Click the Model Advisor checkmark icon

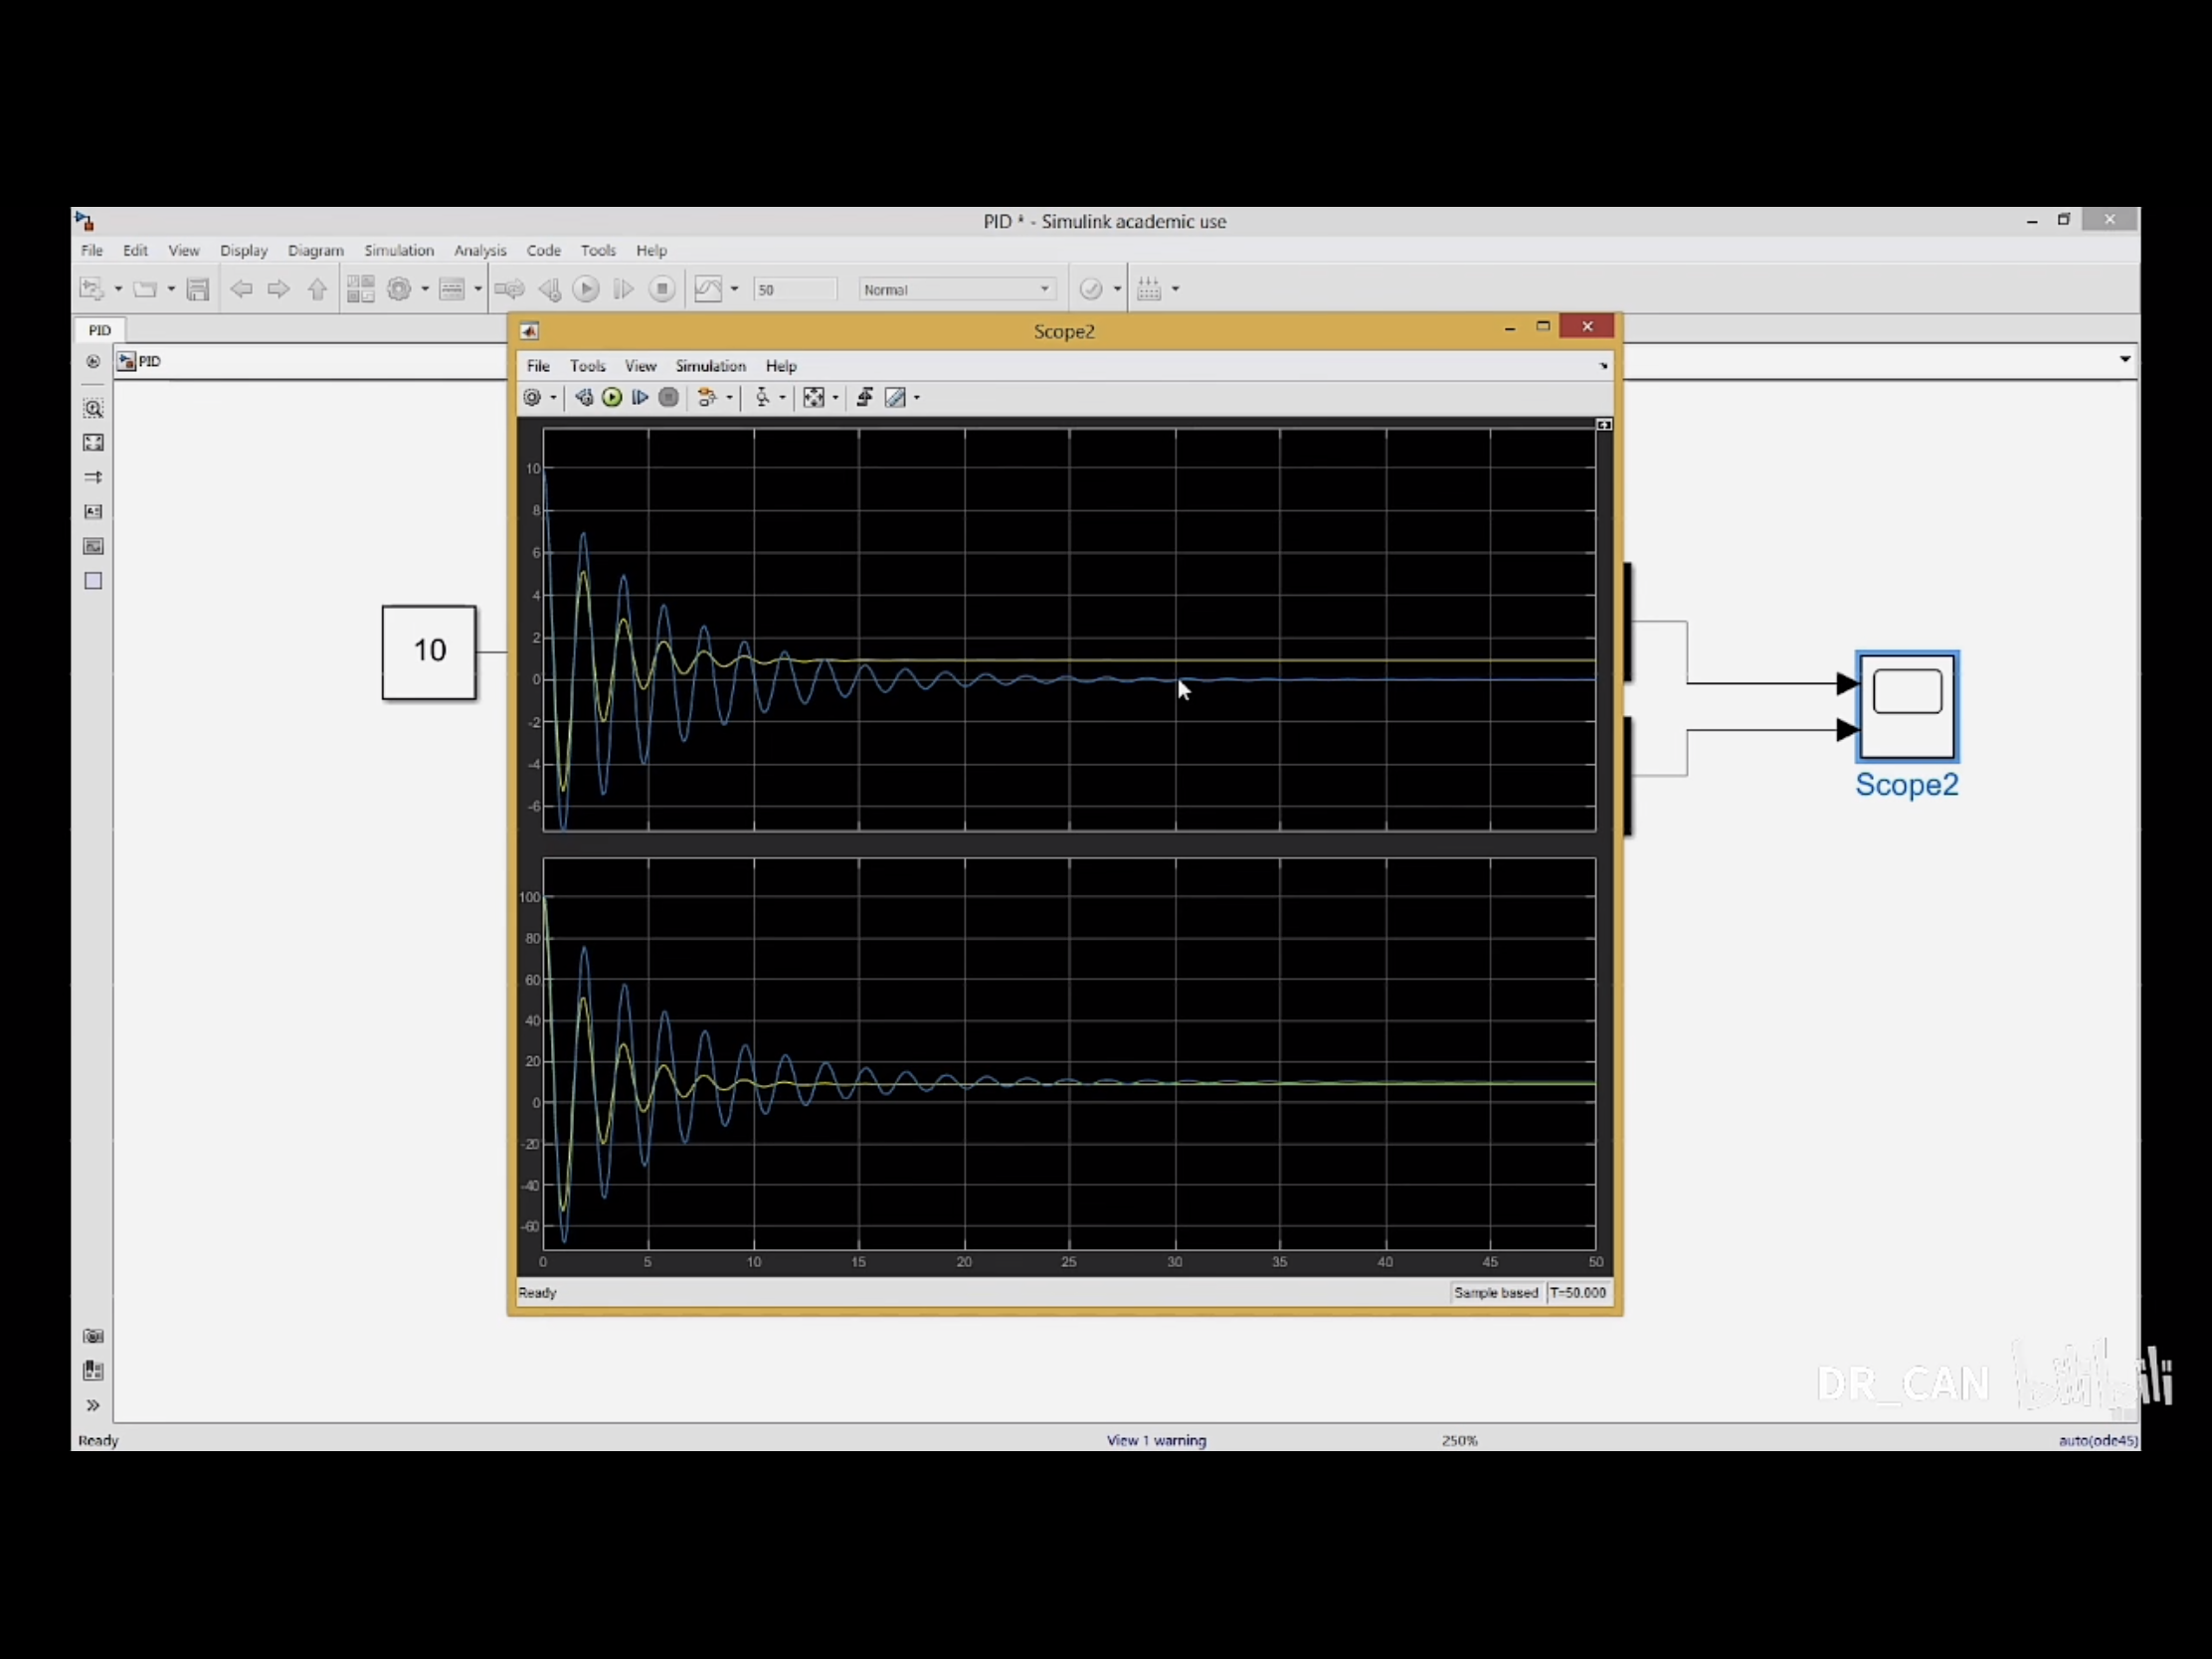coord(1091,289)
